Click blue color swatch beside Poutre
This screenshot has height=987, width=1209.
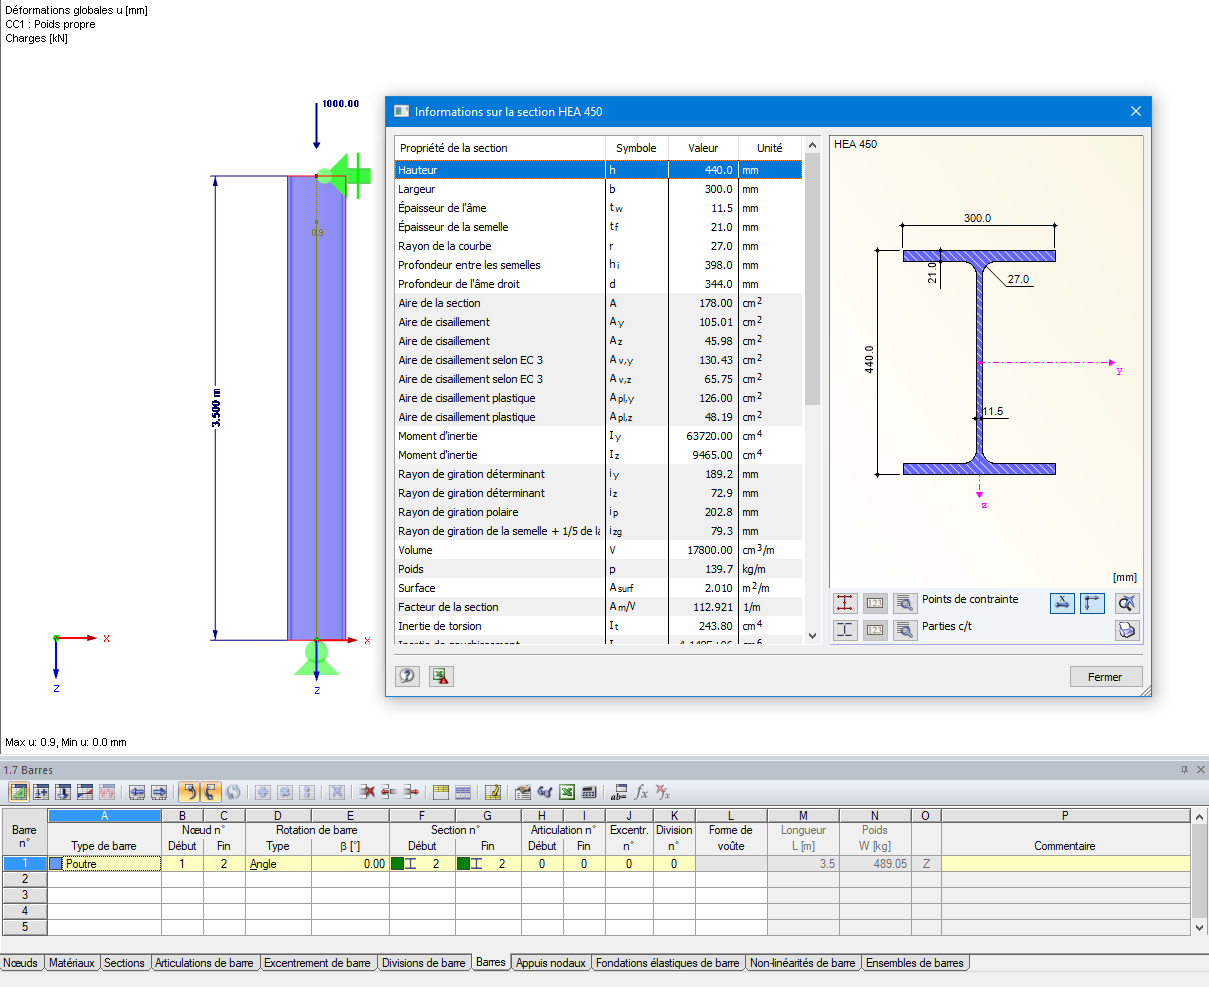point(56,864)
